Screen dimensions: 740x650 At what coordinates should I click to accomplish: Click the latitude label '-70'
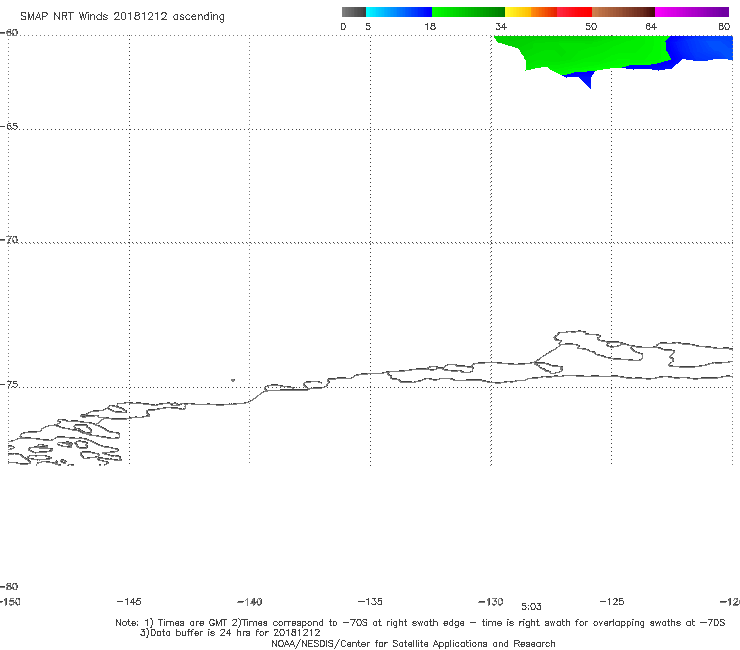9,240
